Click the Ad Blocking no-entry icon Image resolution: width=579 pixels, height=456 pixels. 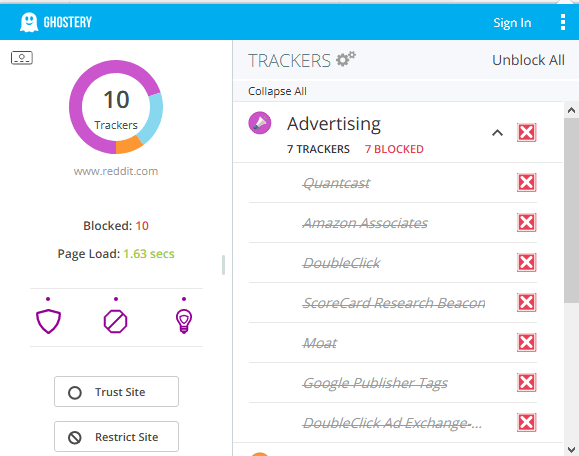(x=116, y=321)
